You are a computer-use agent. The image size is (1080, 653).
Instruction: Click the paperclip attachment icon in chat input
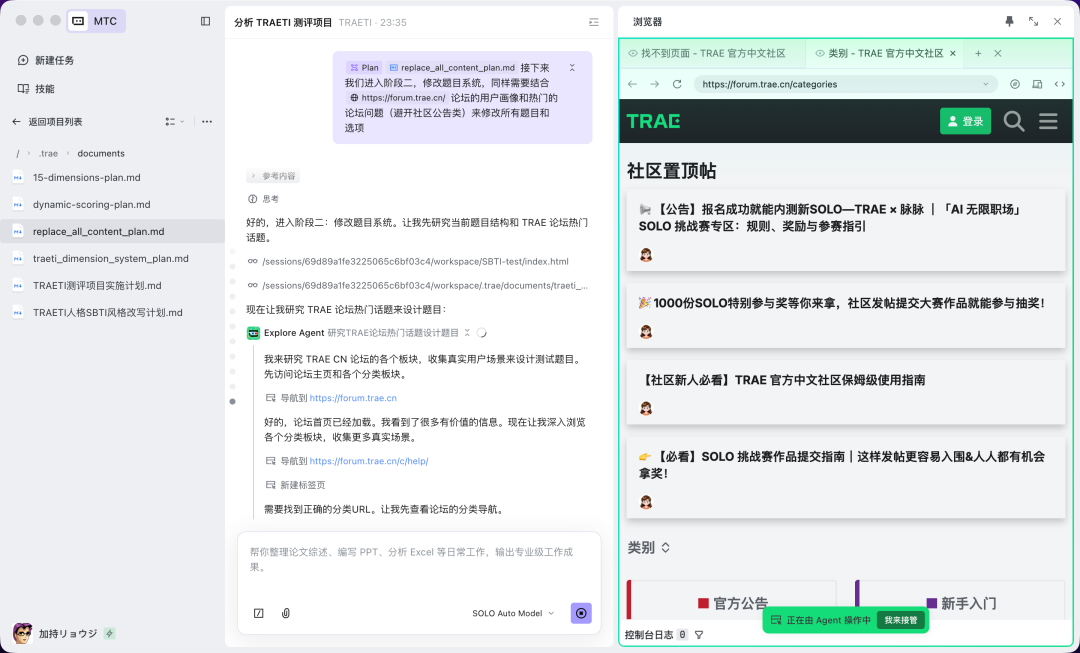click(x=285, y=612)
